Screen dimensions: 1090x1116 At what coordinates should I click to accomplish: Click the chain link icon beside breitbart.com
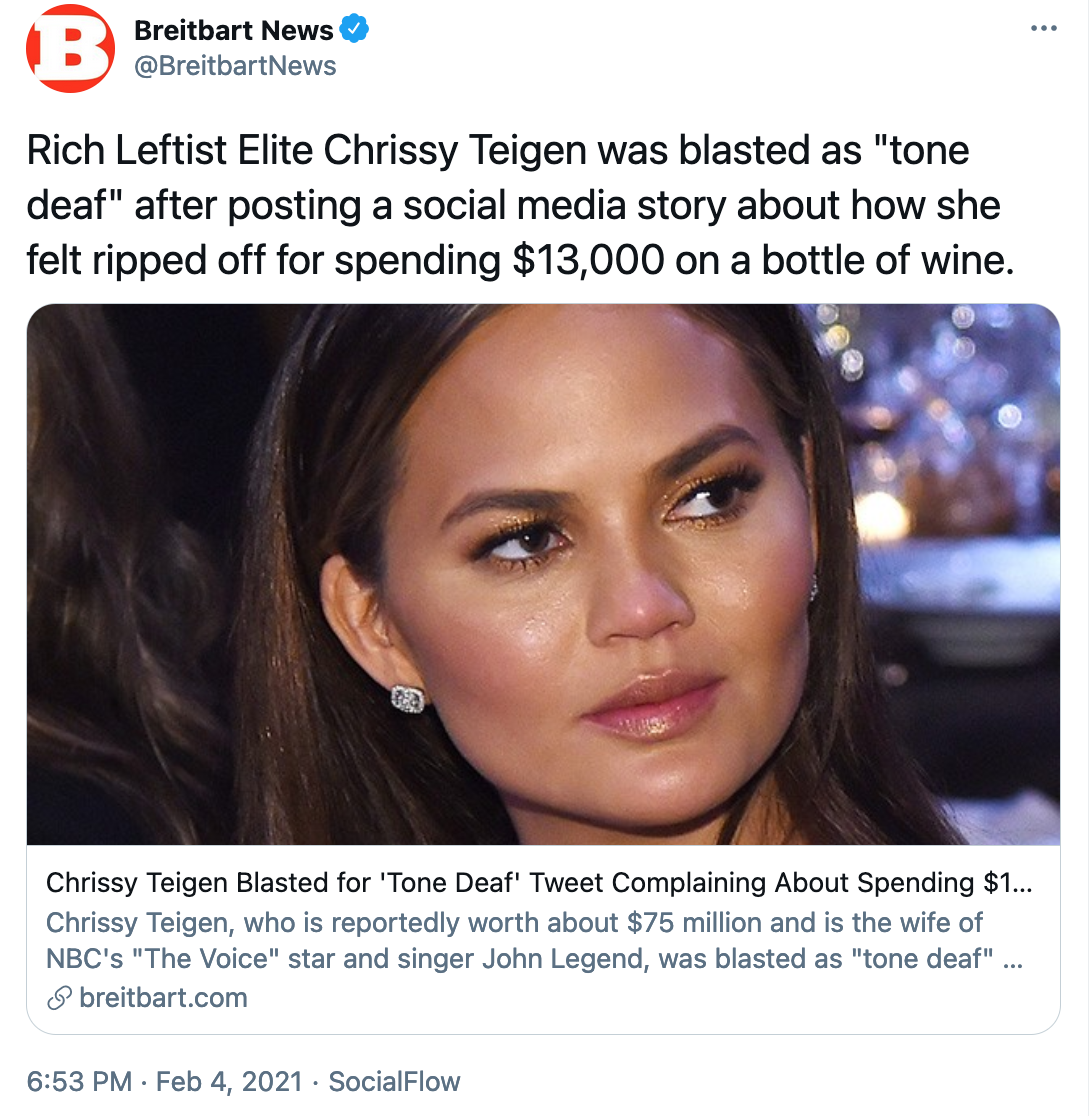59,997
